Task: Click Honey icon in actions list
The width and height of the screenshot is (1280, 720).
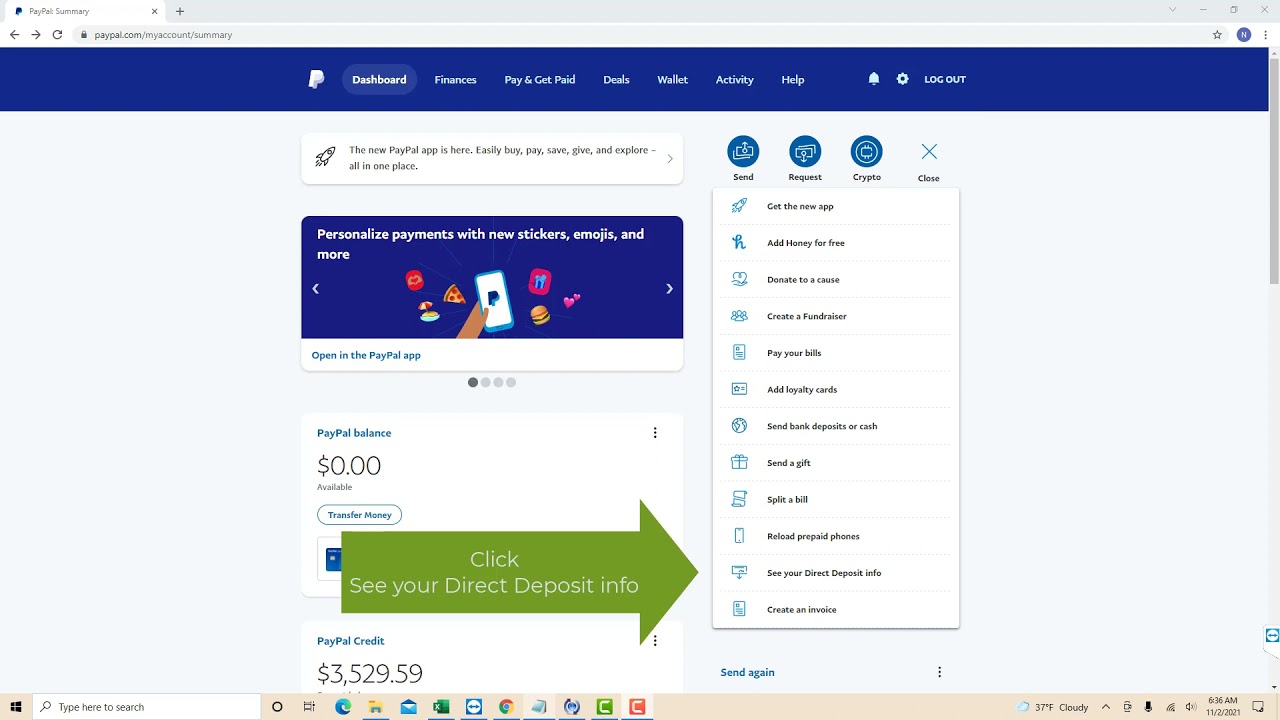Action: (x=739, y=243)
